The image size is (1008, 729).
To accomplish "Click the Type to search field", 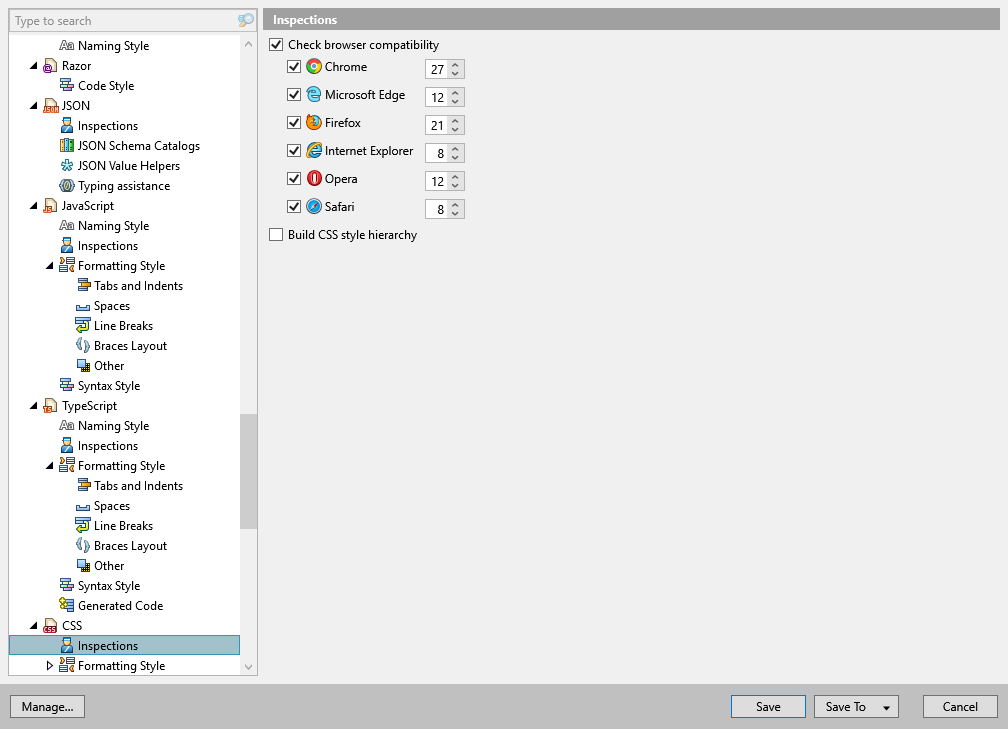I will point(125,21).
